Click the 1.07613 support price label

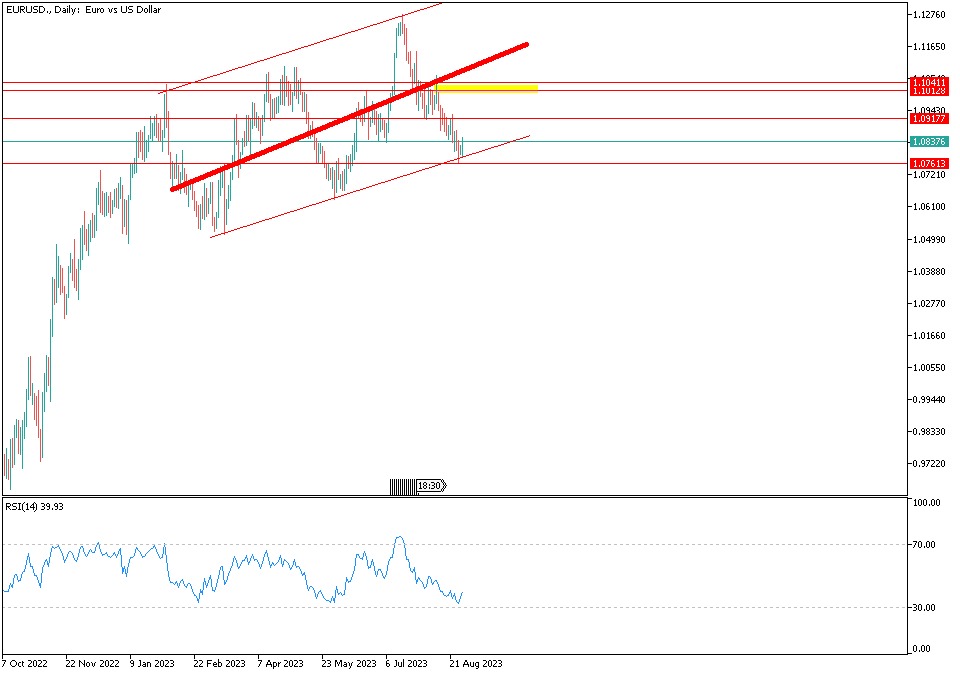(928, 163)
